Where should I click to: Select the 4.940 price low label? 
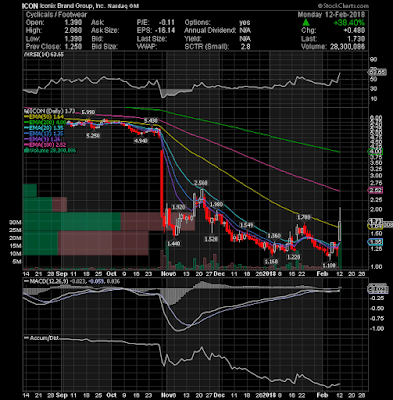click(141, 141)
